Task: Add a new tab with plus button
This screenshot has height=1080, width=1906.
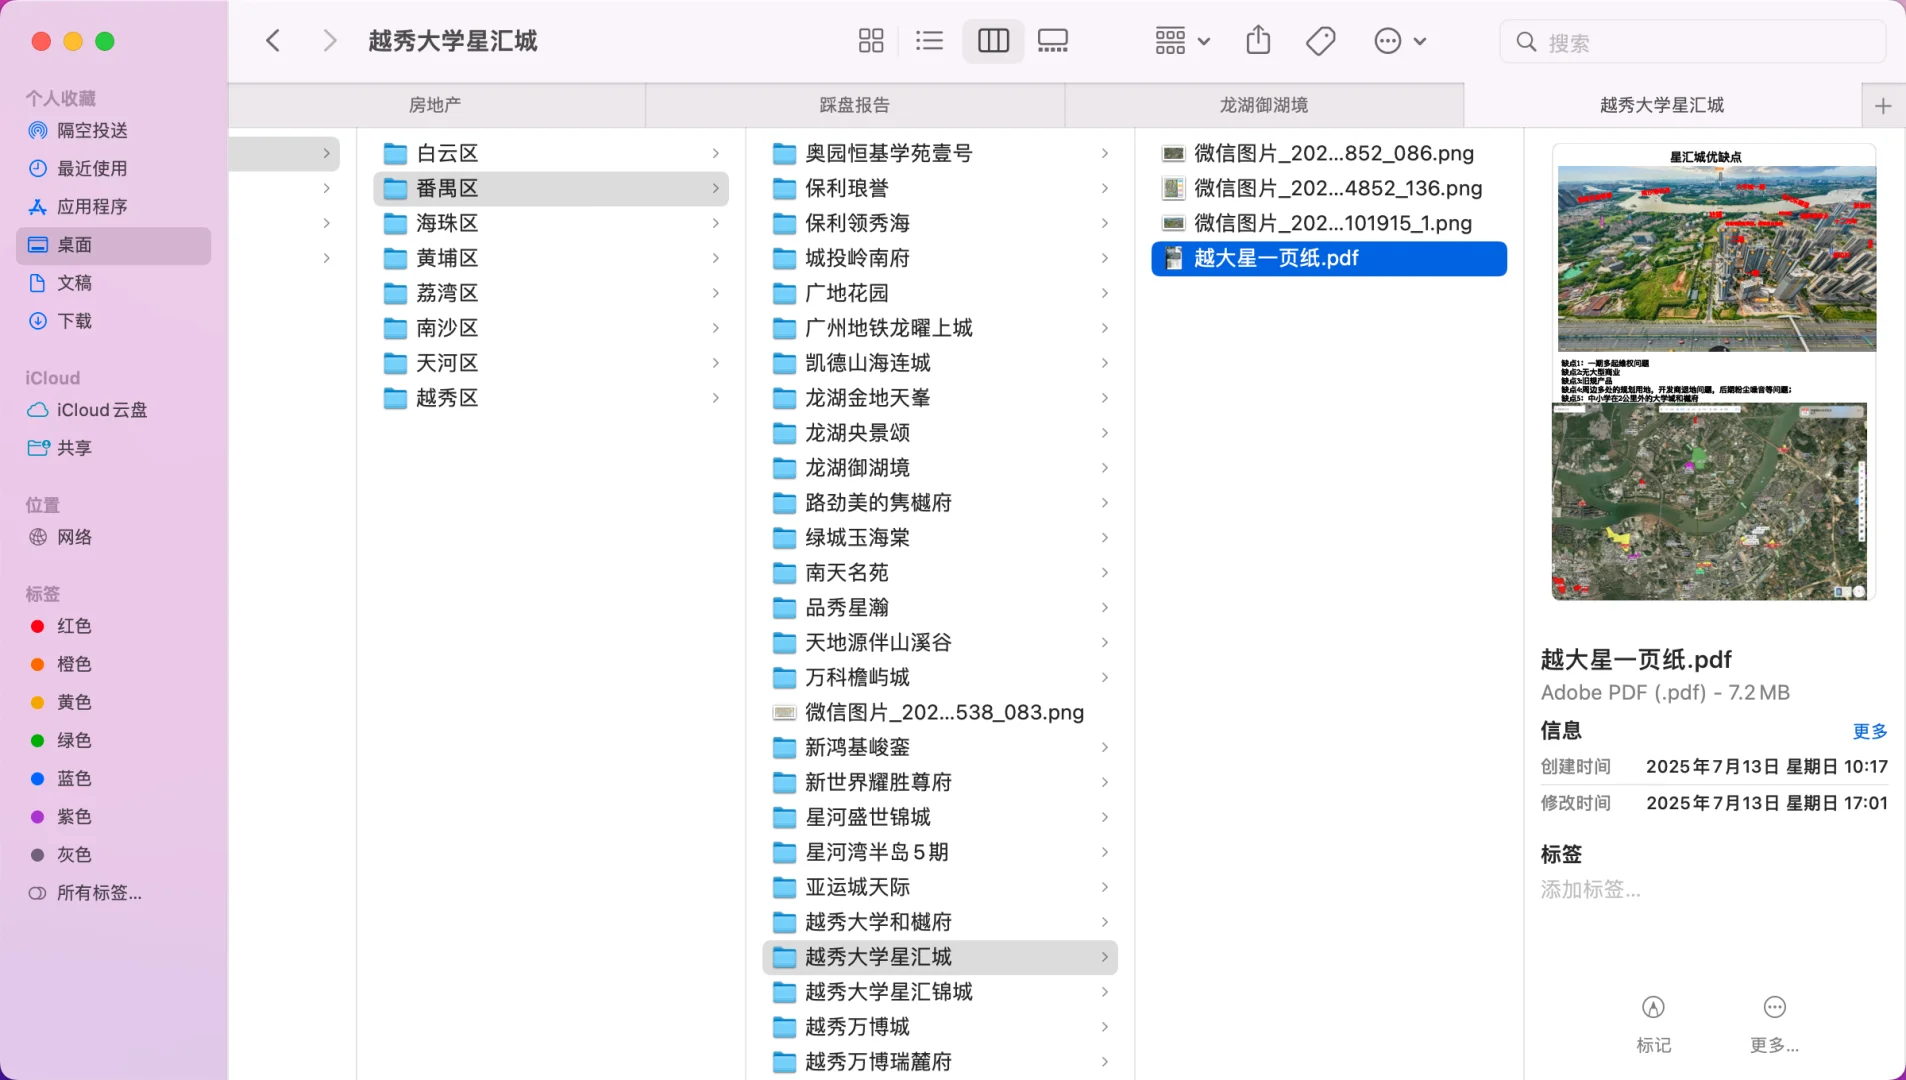Action: coord(1883,106)
